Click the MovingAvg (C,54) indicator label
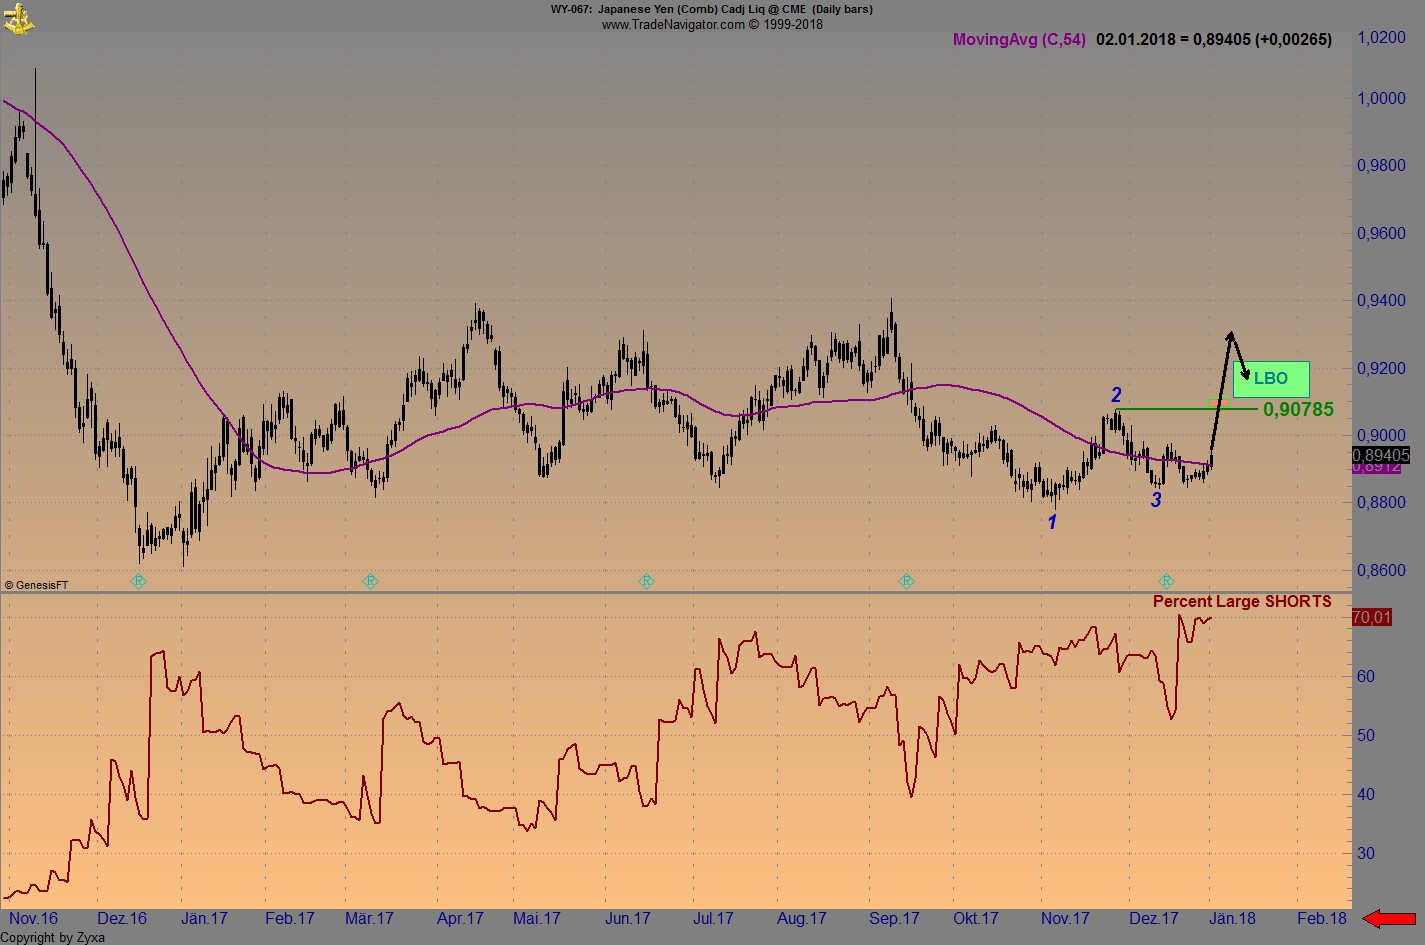1425x945 pixels. coord(1019,40)
